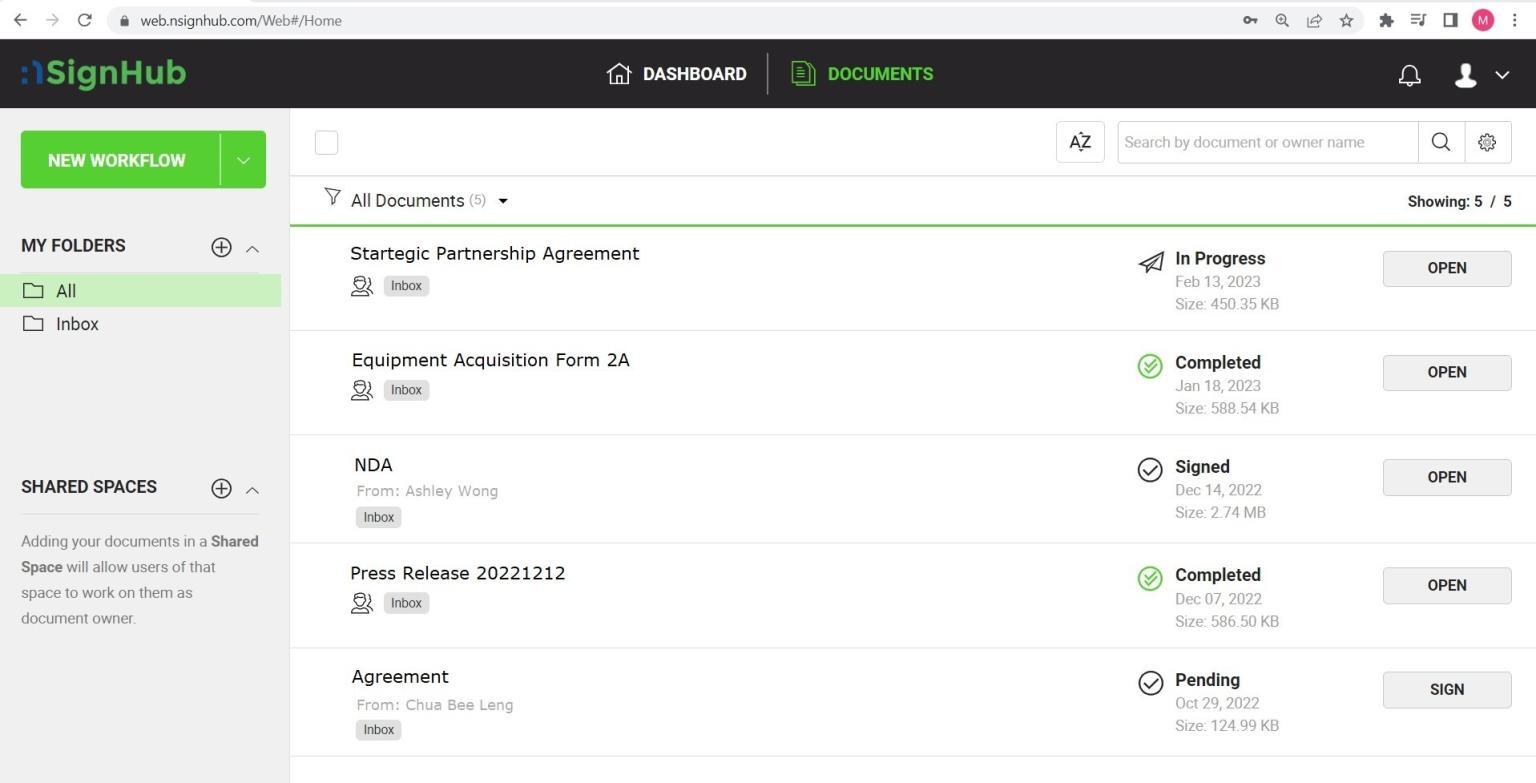Create a Shared Space via its plus icon

(x=221, y=488)
